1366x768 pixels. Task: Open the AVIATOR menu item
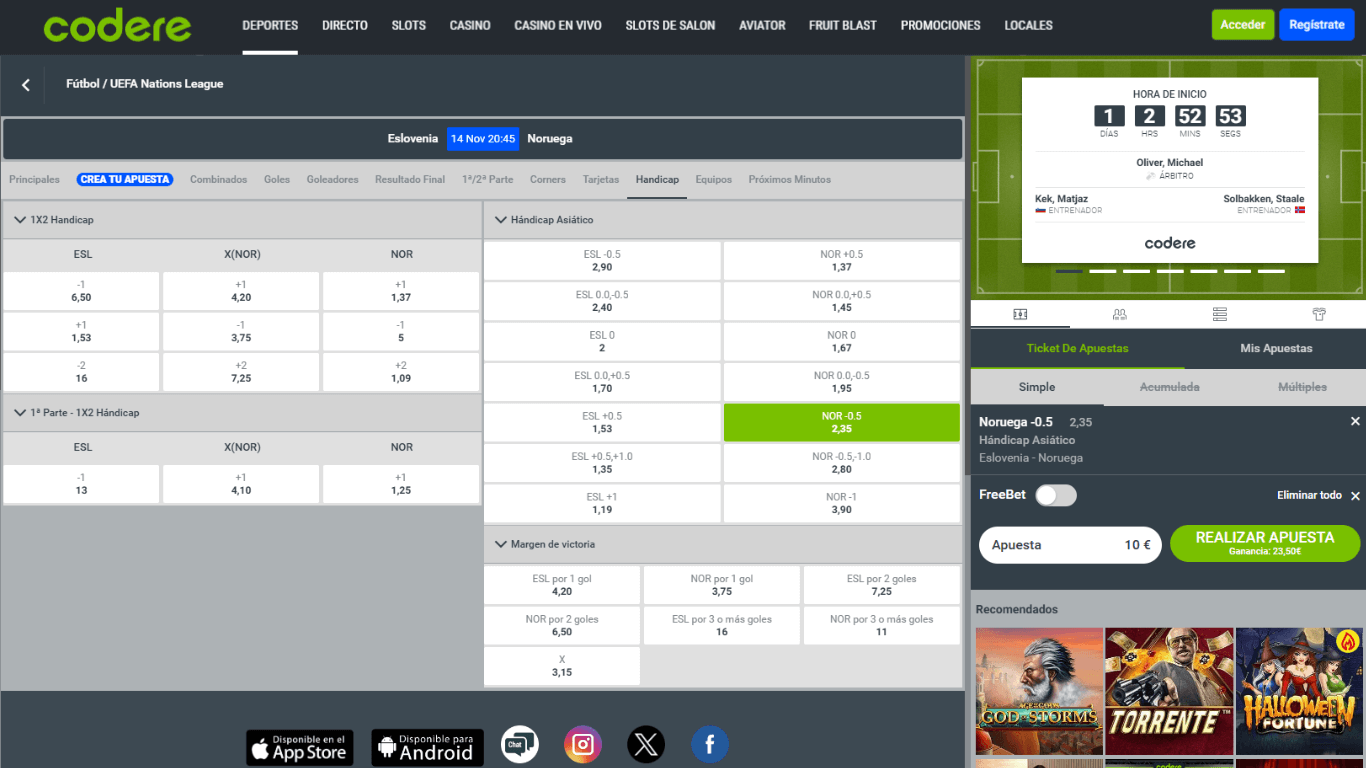tap(762, 26)
